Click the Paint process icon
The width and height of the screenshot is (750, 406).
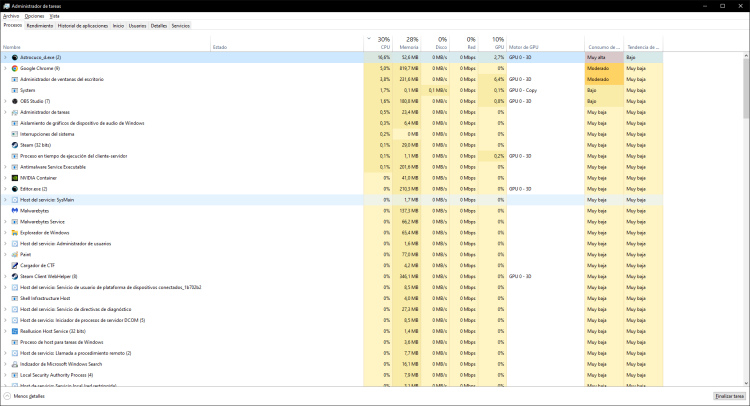[14, 254]
